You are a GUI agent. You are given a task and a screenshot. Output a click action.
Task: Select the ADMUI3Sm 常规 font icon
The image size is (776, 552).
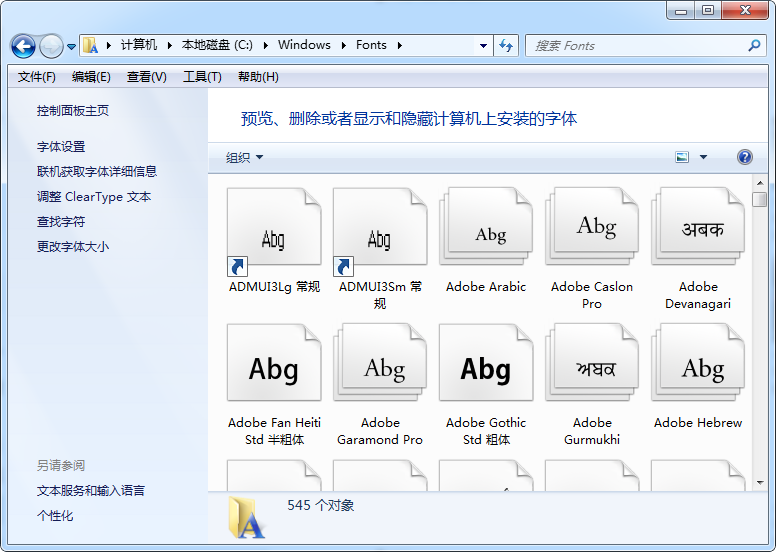click(x=380, y=231)
